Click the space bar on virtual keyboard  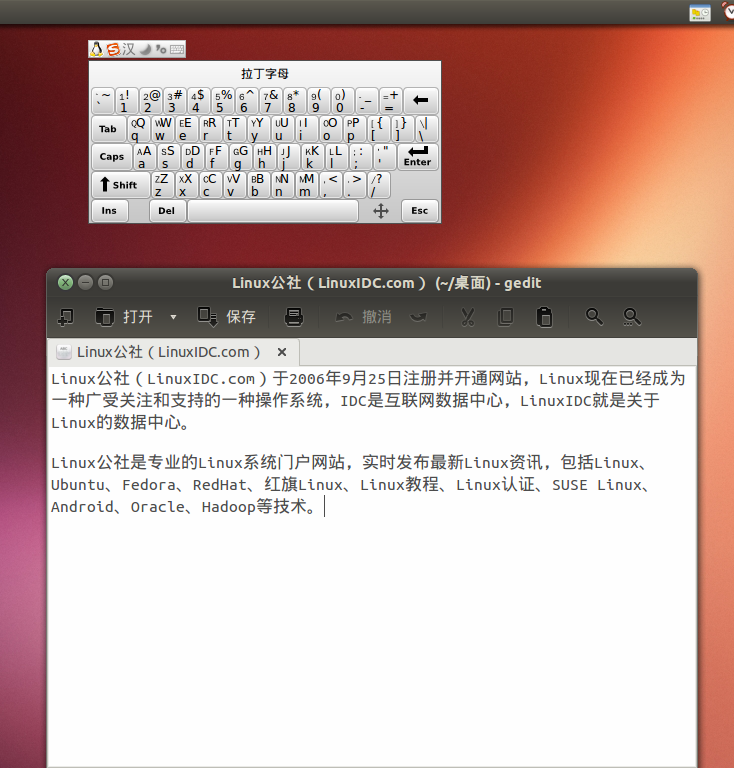(273, 211)
